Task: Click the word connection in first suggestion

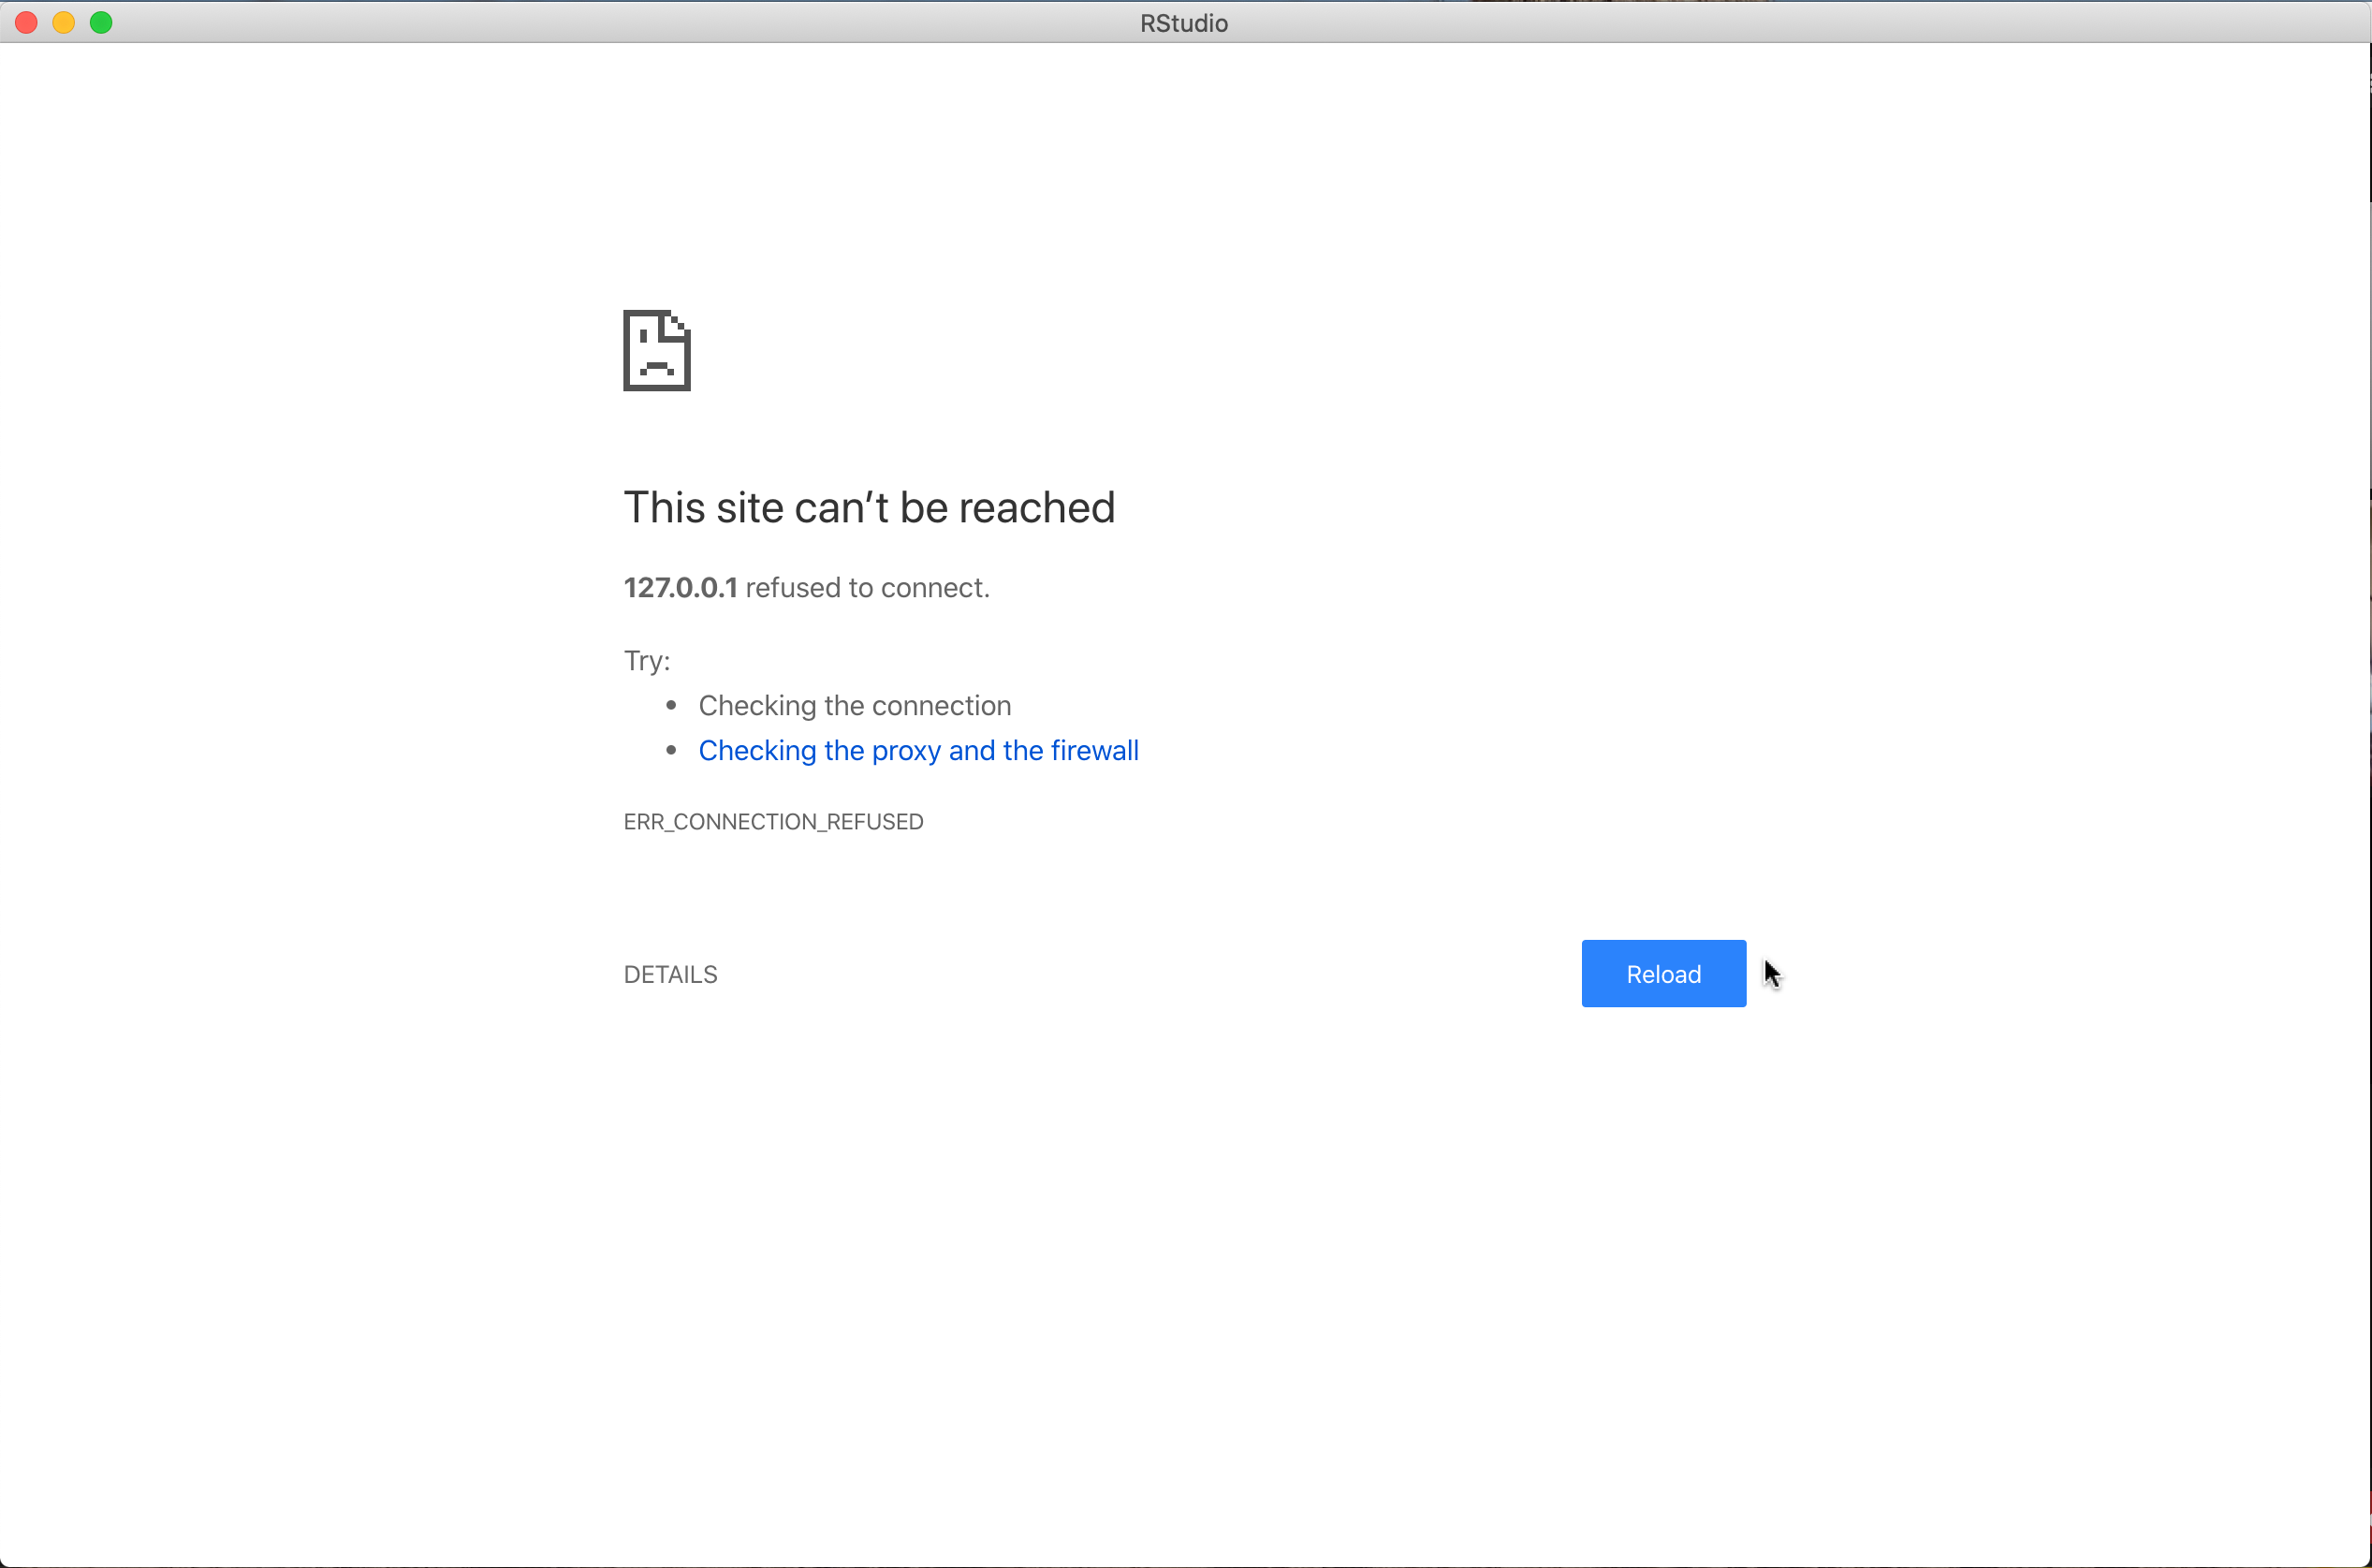Action: pos(943,705)
